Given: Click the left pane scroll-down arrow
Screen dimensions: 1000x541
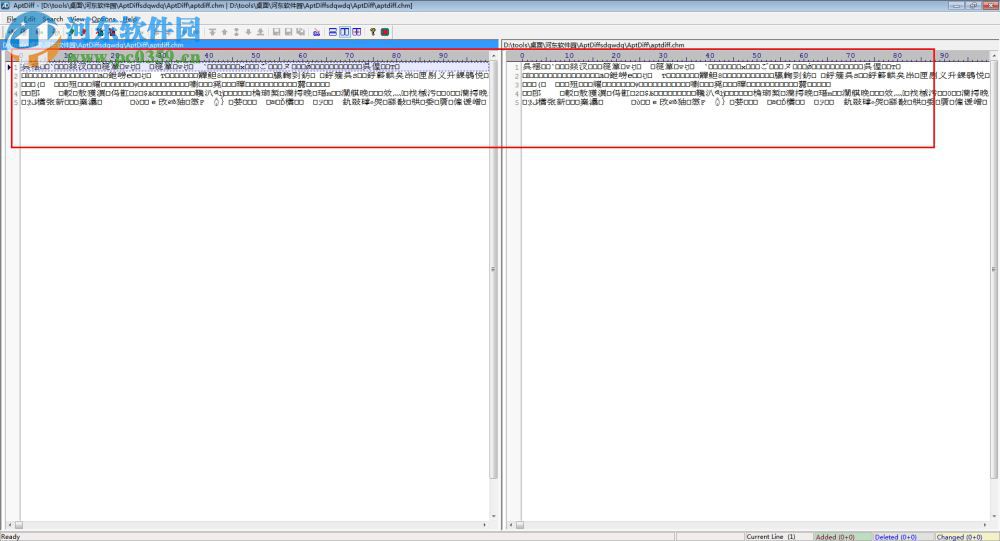Looking at the screenshot, I should (493, 516).
